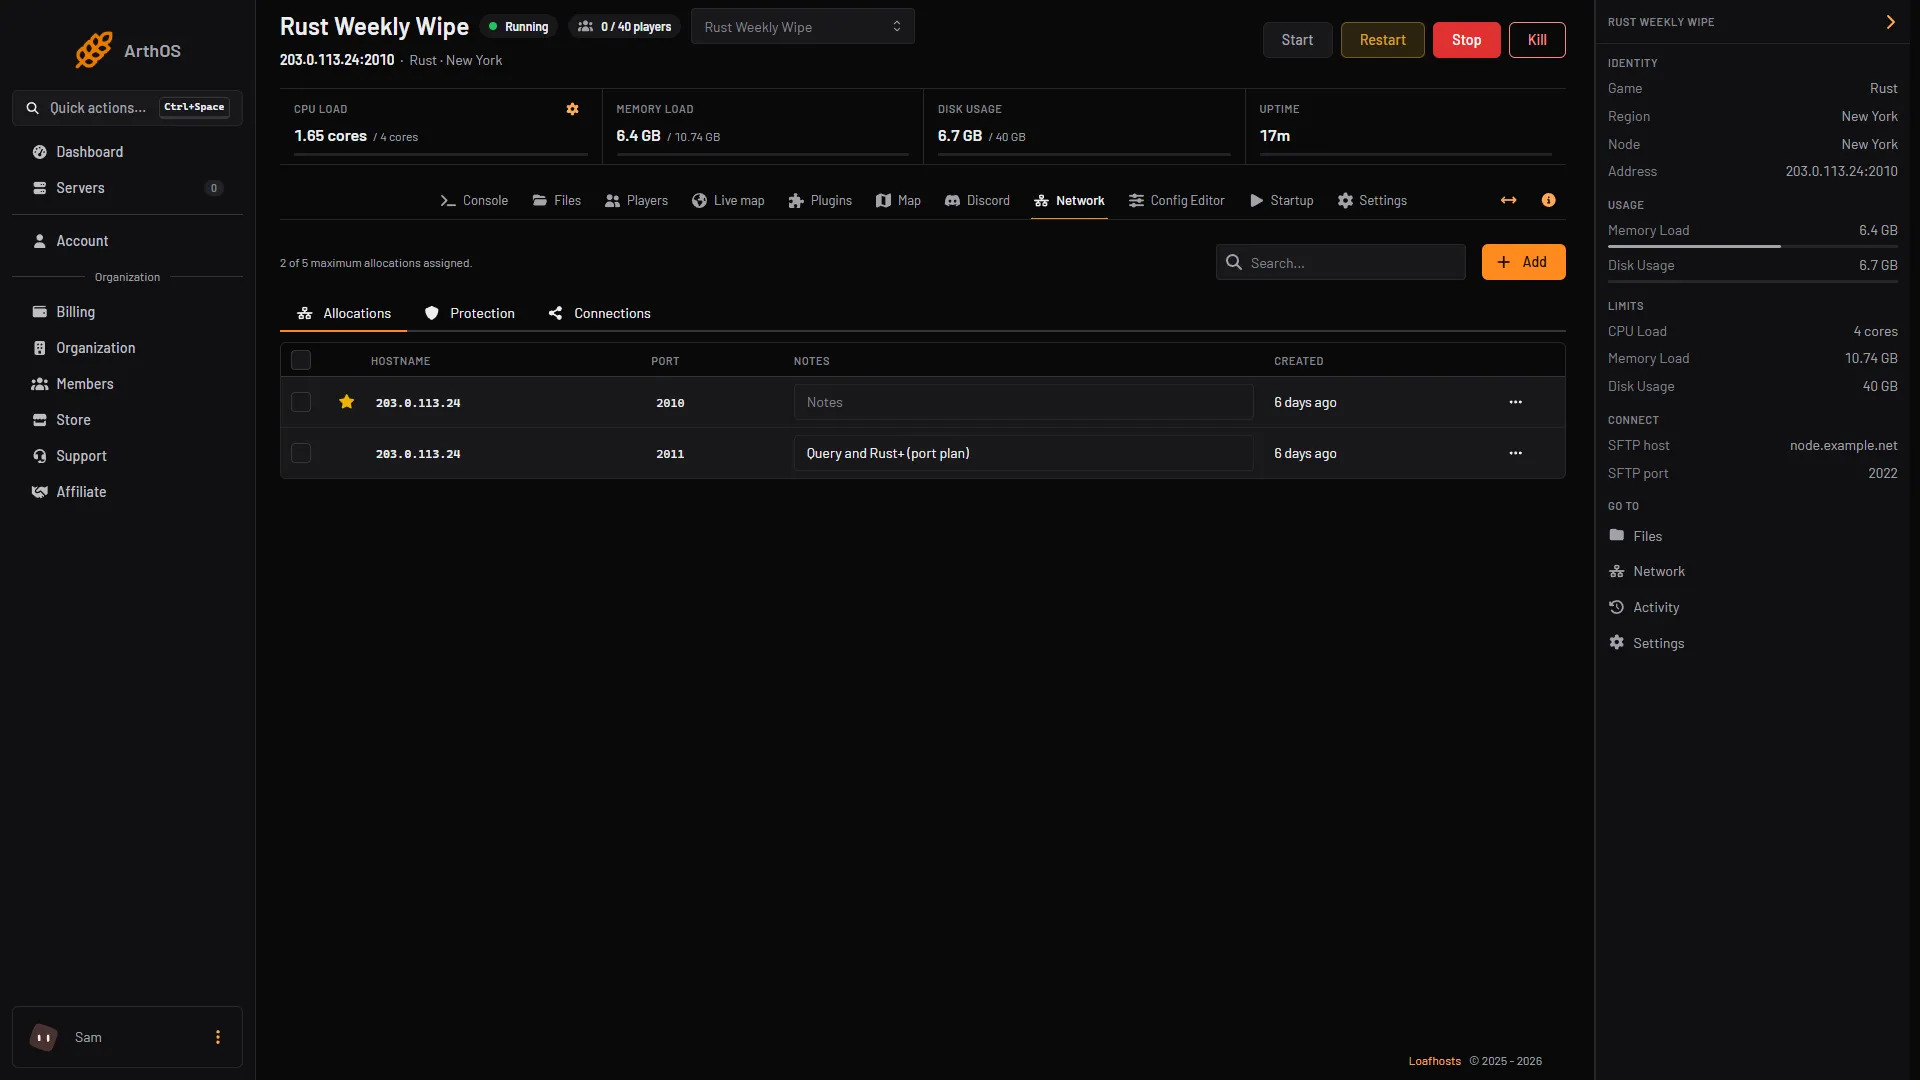Viewport: 1920px width, 1080px height.
Task: Open actions menu for port 2010 row
Action: click(x=1515, y=402)
